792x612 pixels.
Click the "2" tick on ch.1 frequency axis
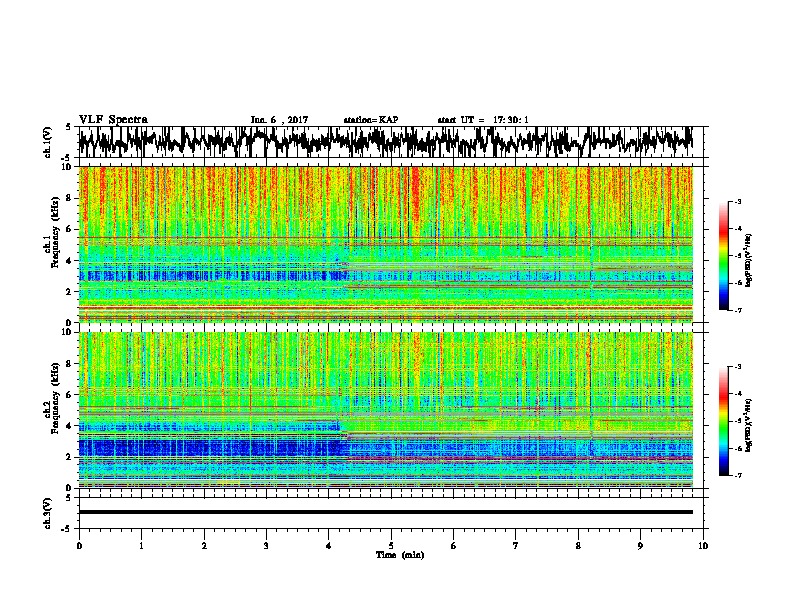[71, 292]
